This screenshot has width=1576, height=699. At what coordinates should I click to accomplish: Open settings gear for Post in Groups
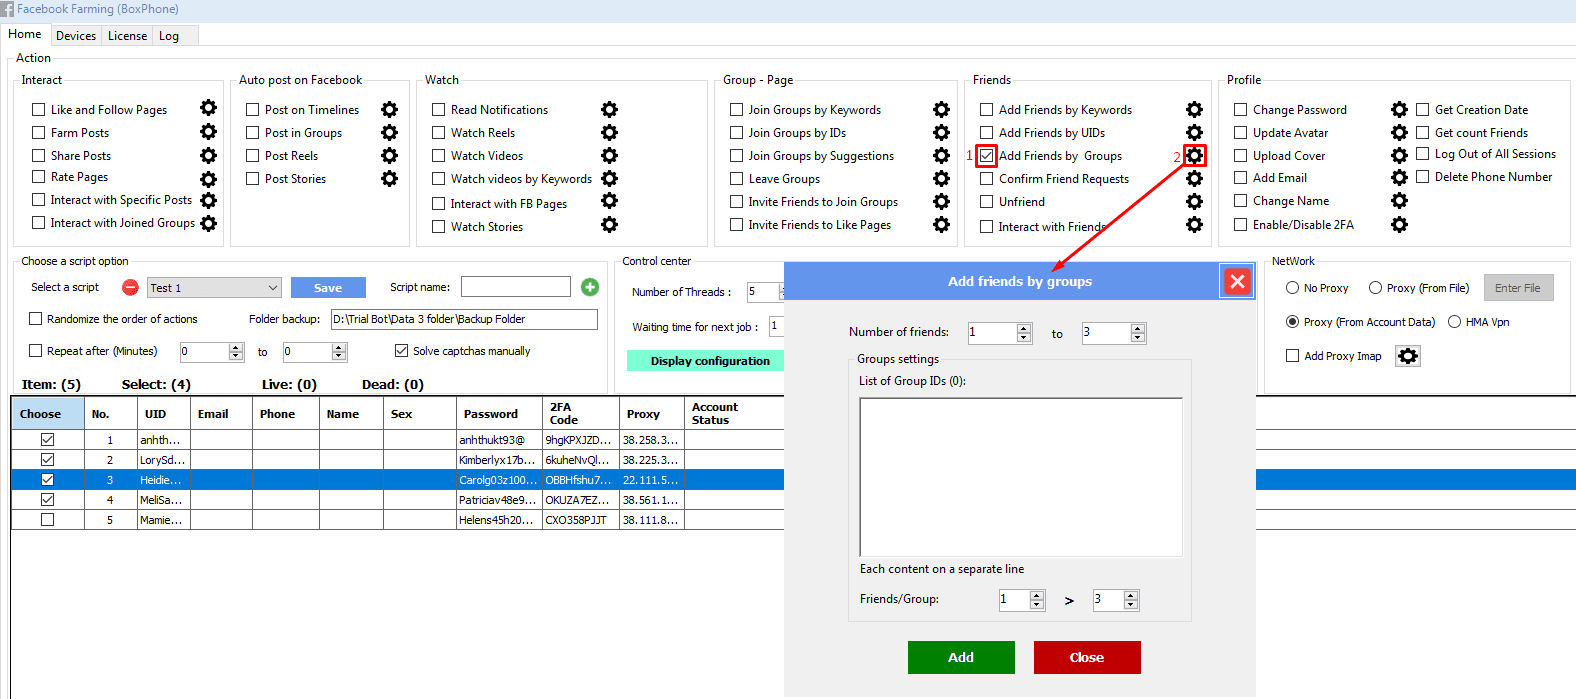389,132
